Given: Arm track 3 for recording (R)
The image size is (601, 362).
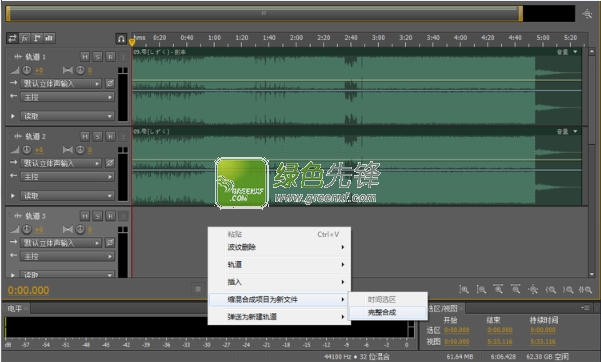Looking at the screenshot, I should pos(110,216).
